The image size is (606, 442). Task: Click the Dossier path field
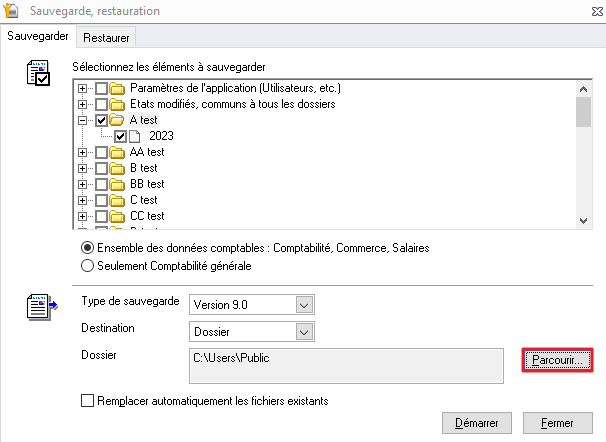click(x=345, y=365)
